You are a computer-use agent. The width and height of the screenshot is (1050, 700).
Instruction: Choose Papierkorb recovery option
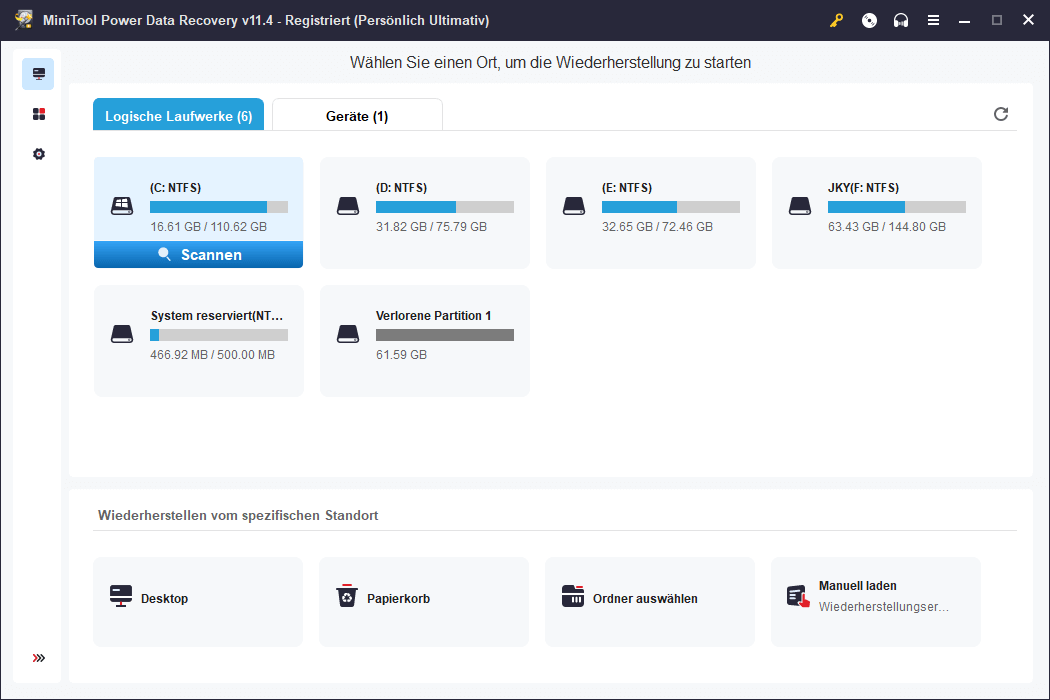(424, 601)
